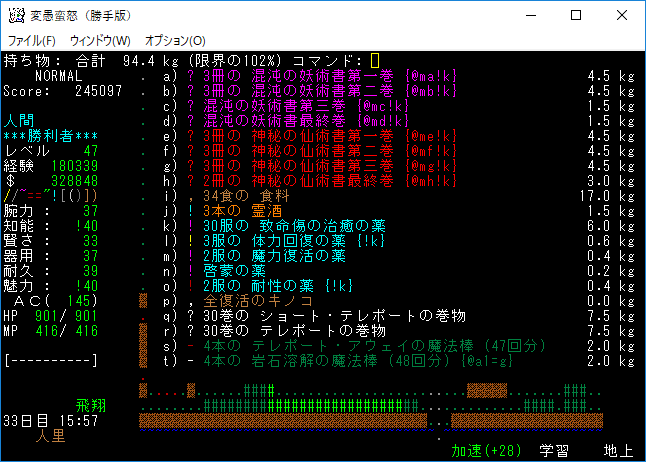Click the application icon in title bar

pos(16,15)
